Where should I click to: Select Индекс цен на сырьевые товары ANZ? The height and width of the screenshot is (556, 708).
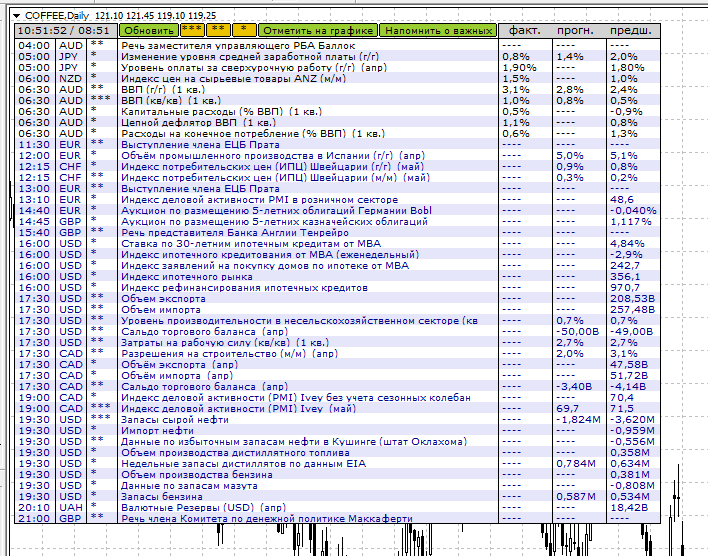tap(337, 79)
